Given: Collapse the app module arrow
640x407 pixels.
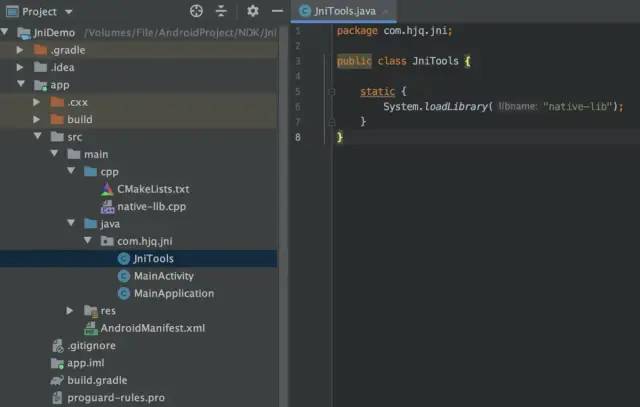Looking at the screenshot, I should click(x=21, y=84).
